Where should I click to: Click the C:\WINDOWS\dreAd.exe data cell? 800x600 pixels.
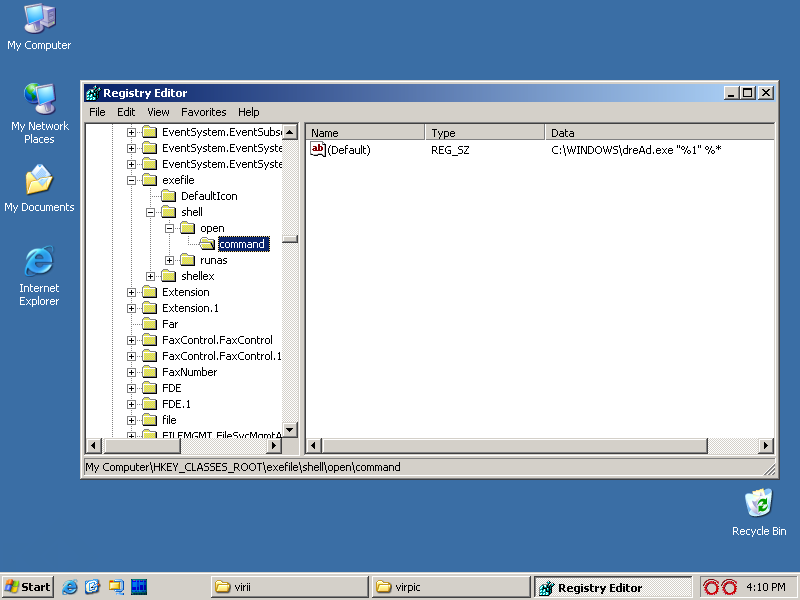[636, 150]
